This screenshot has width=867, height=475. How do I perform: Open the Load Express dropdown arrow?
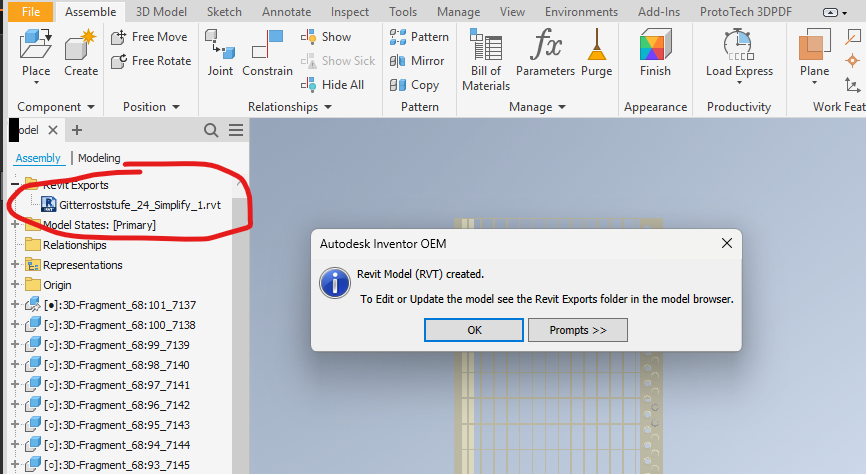tap(739, 83)
